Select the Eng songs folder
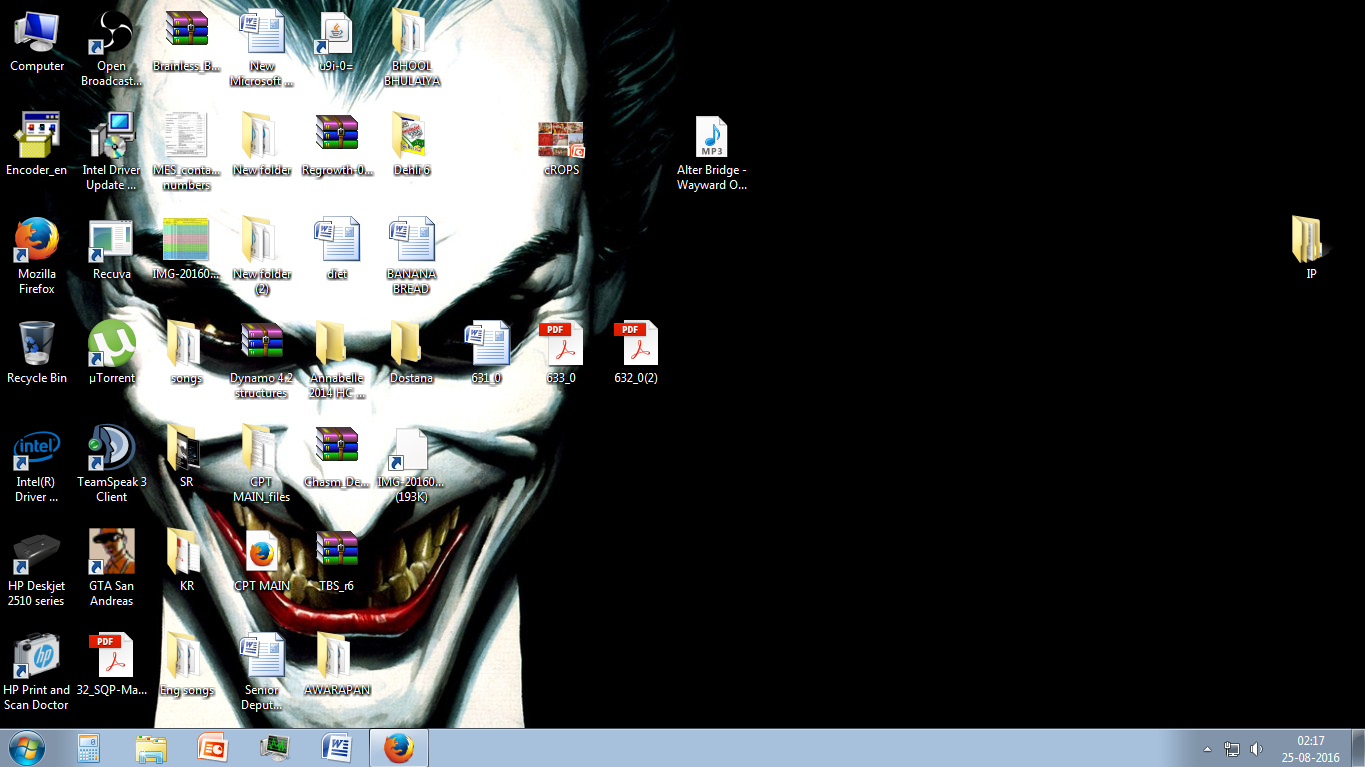Viewport: 1365px width, 767px height. (187, 665)
